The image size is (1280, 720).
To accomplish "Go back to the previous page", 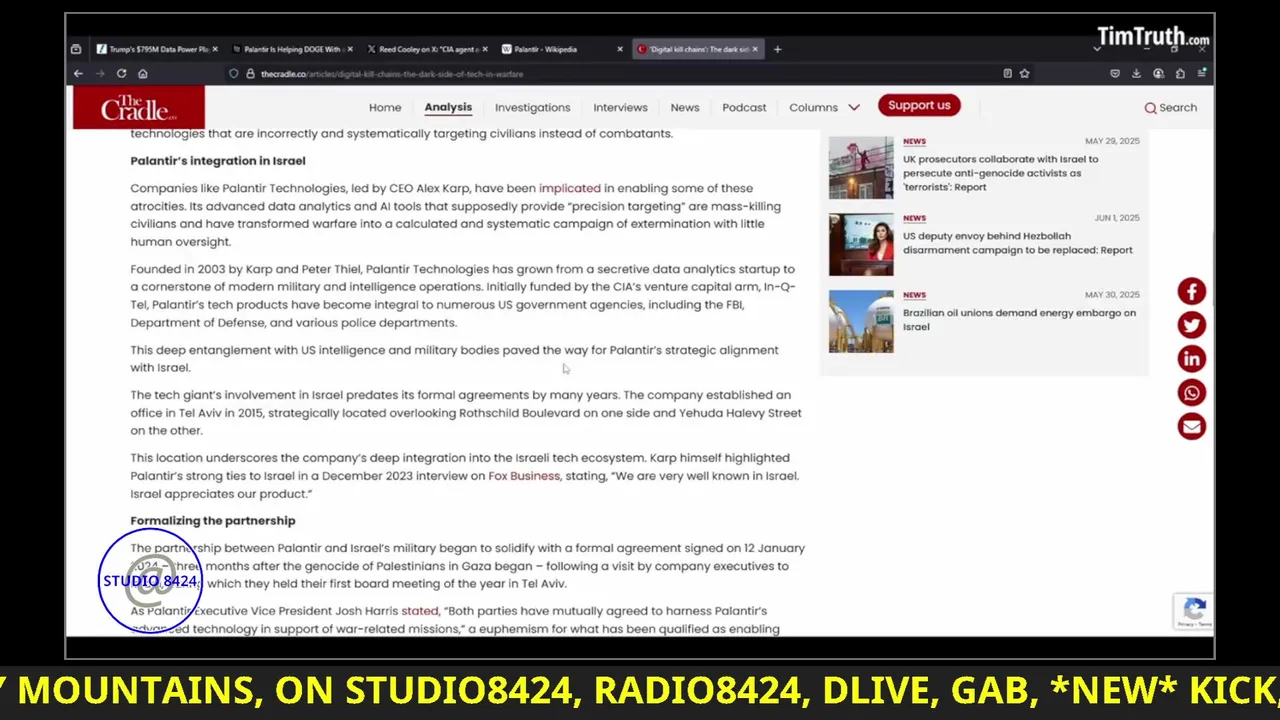I will tap(78, 73).
